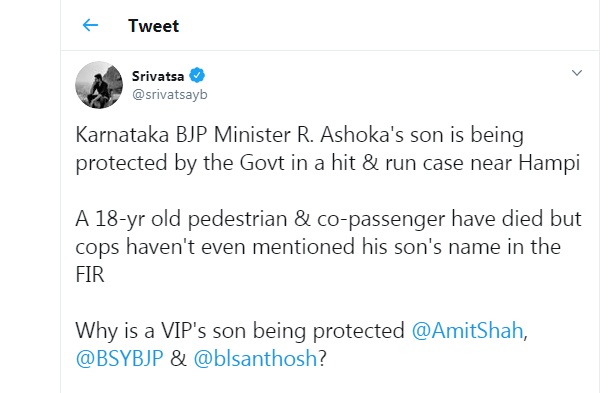Click the word FIR in the tweet
Image resolution: width=613 pixels, height=393 pixels.
pos(90,275)
